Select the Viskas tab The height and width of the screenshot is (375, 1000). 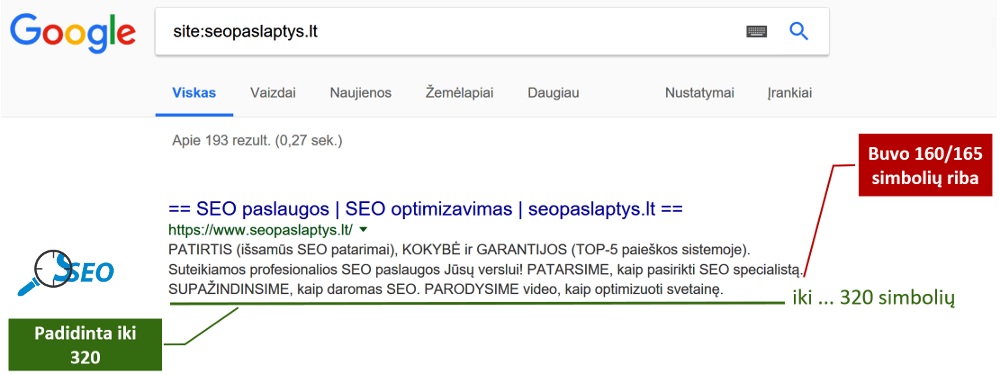pyautogui.click(x=194, y=93)
